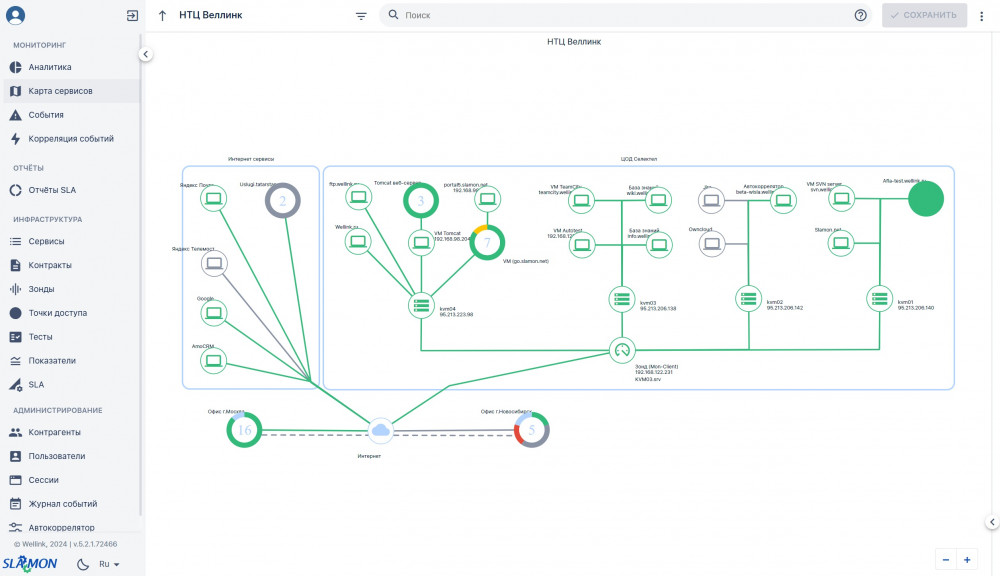Click the logout icon in sidebar header

(132, 15)
